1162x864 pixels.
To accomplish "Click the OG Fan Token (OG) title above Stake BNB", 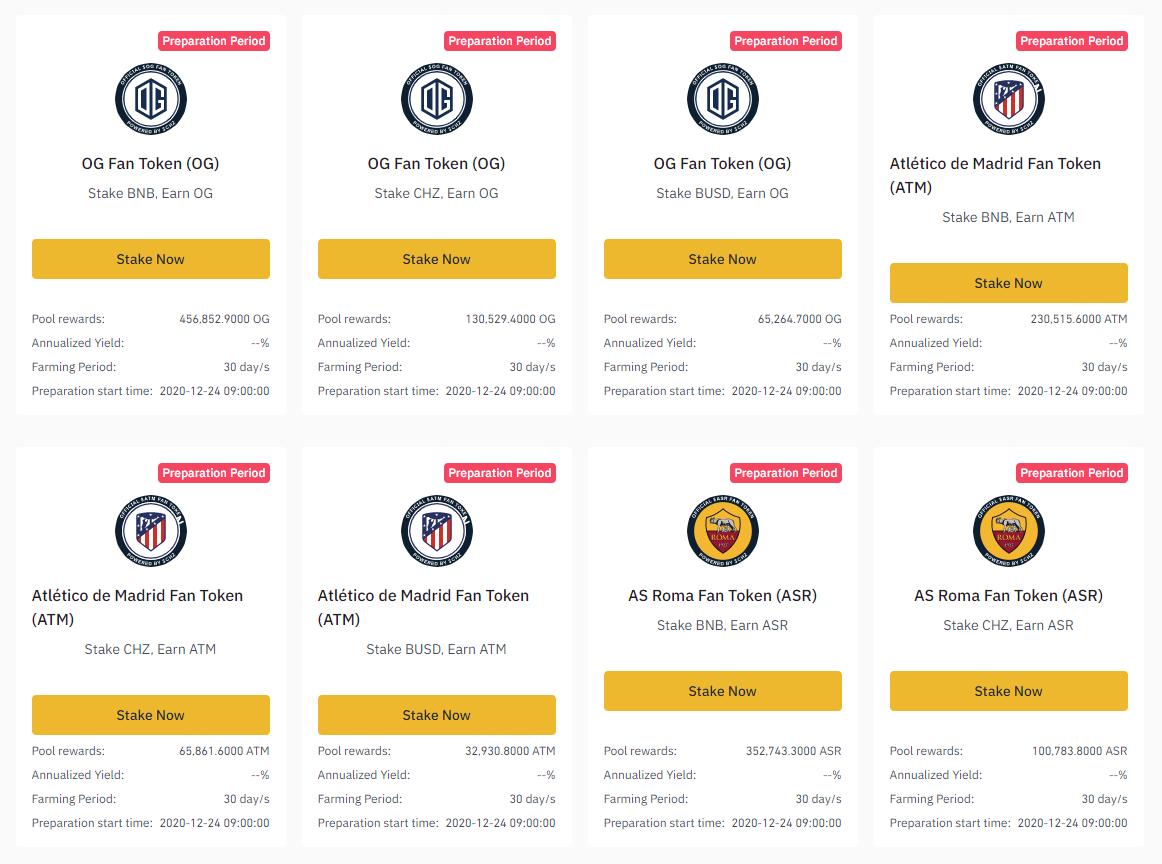I will (150, 164).
